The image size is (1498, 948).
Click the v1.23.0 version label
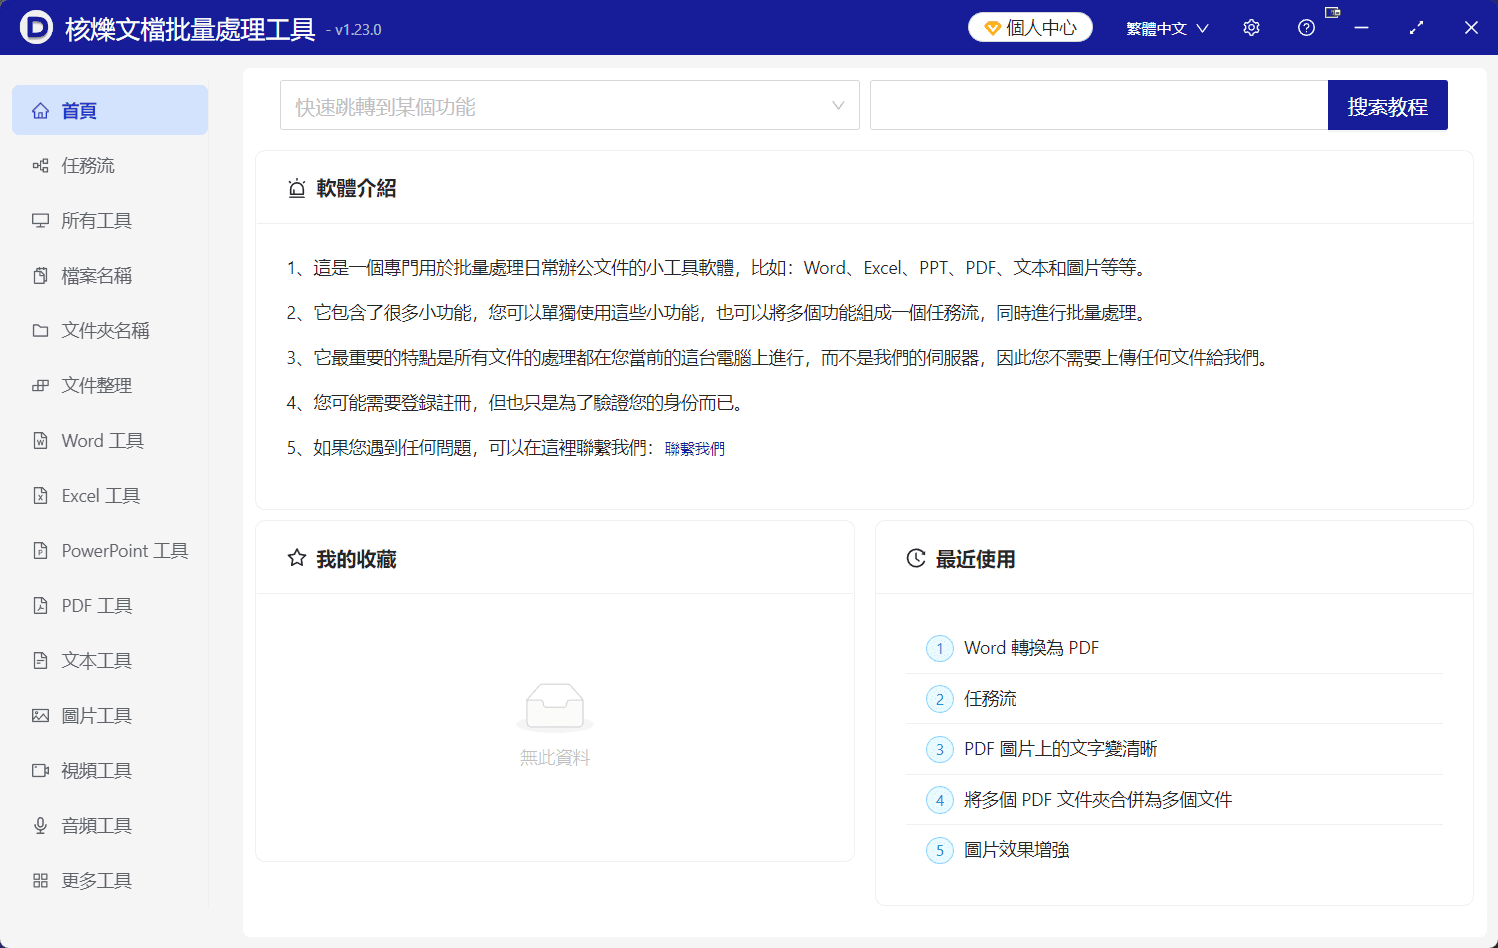tap(354, 30)
